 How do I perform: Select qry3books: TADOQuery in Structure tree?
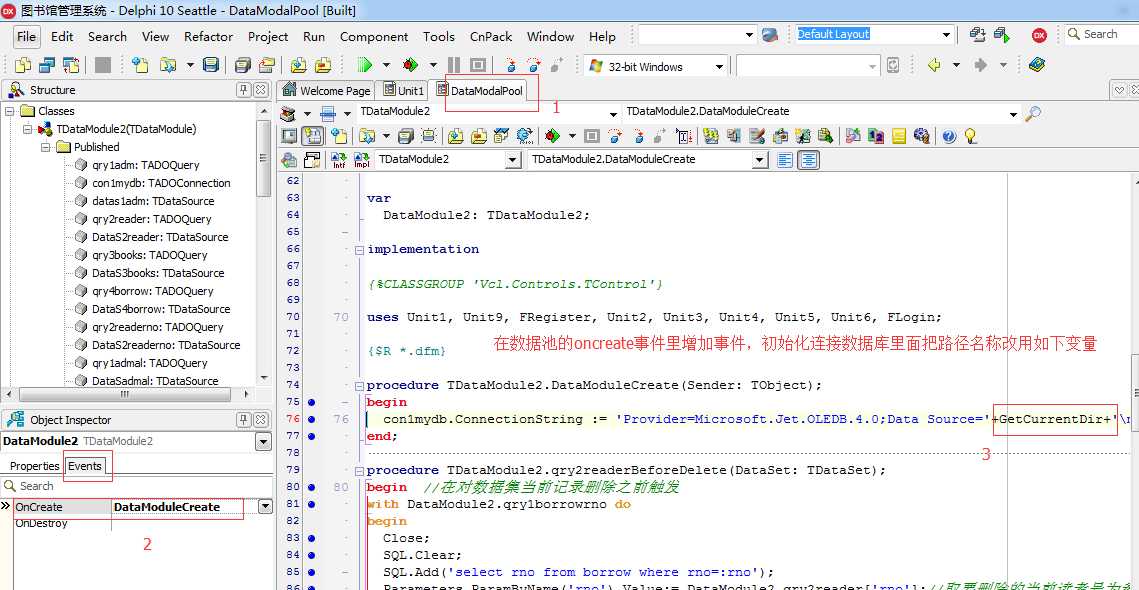pyautogui.click(x=150, y=255)
